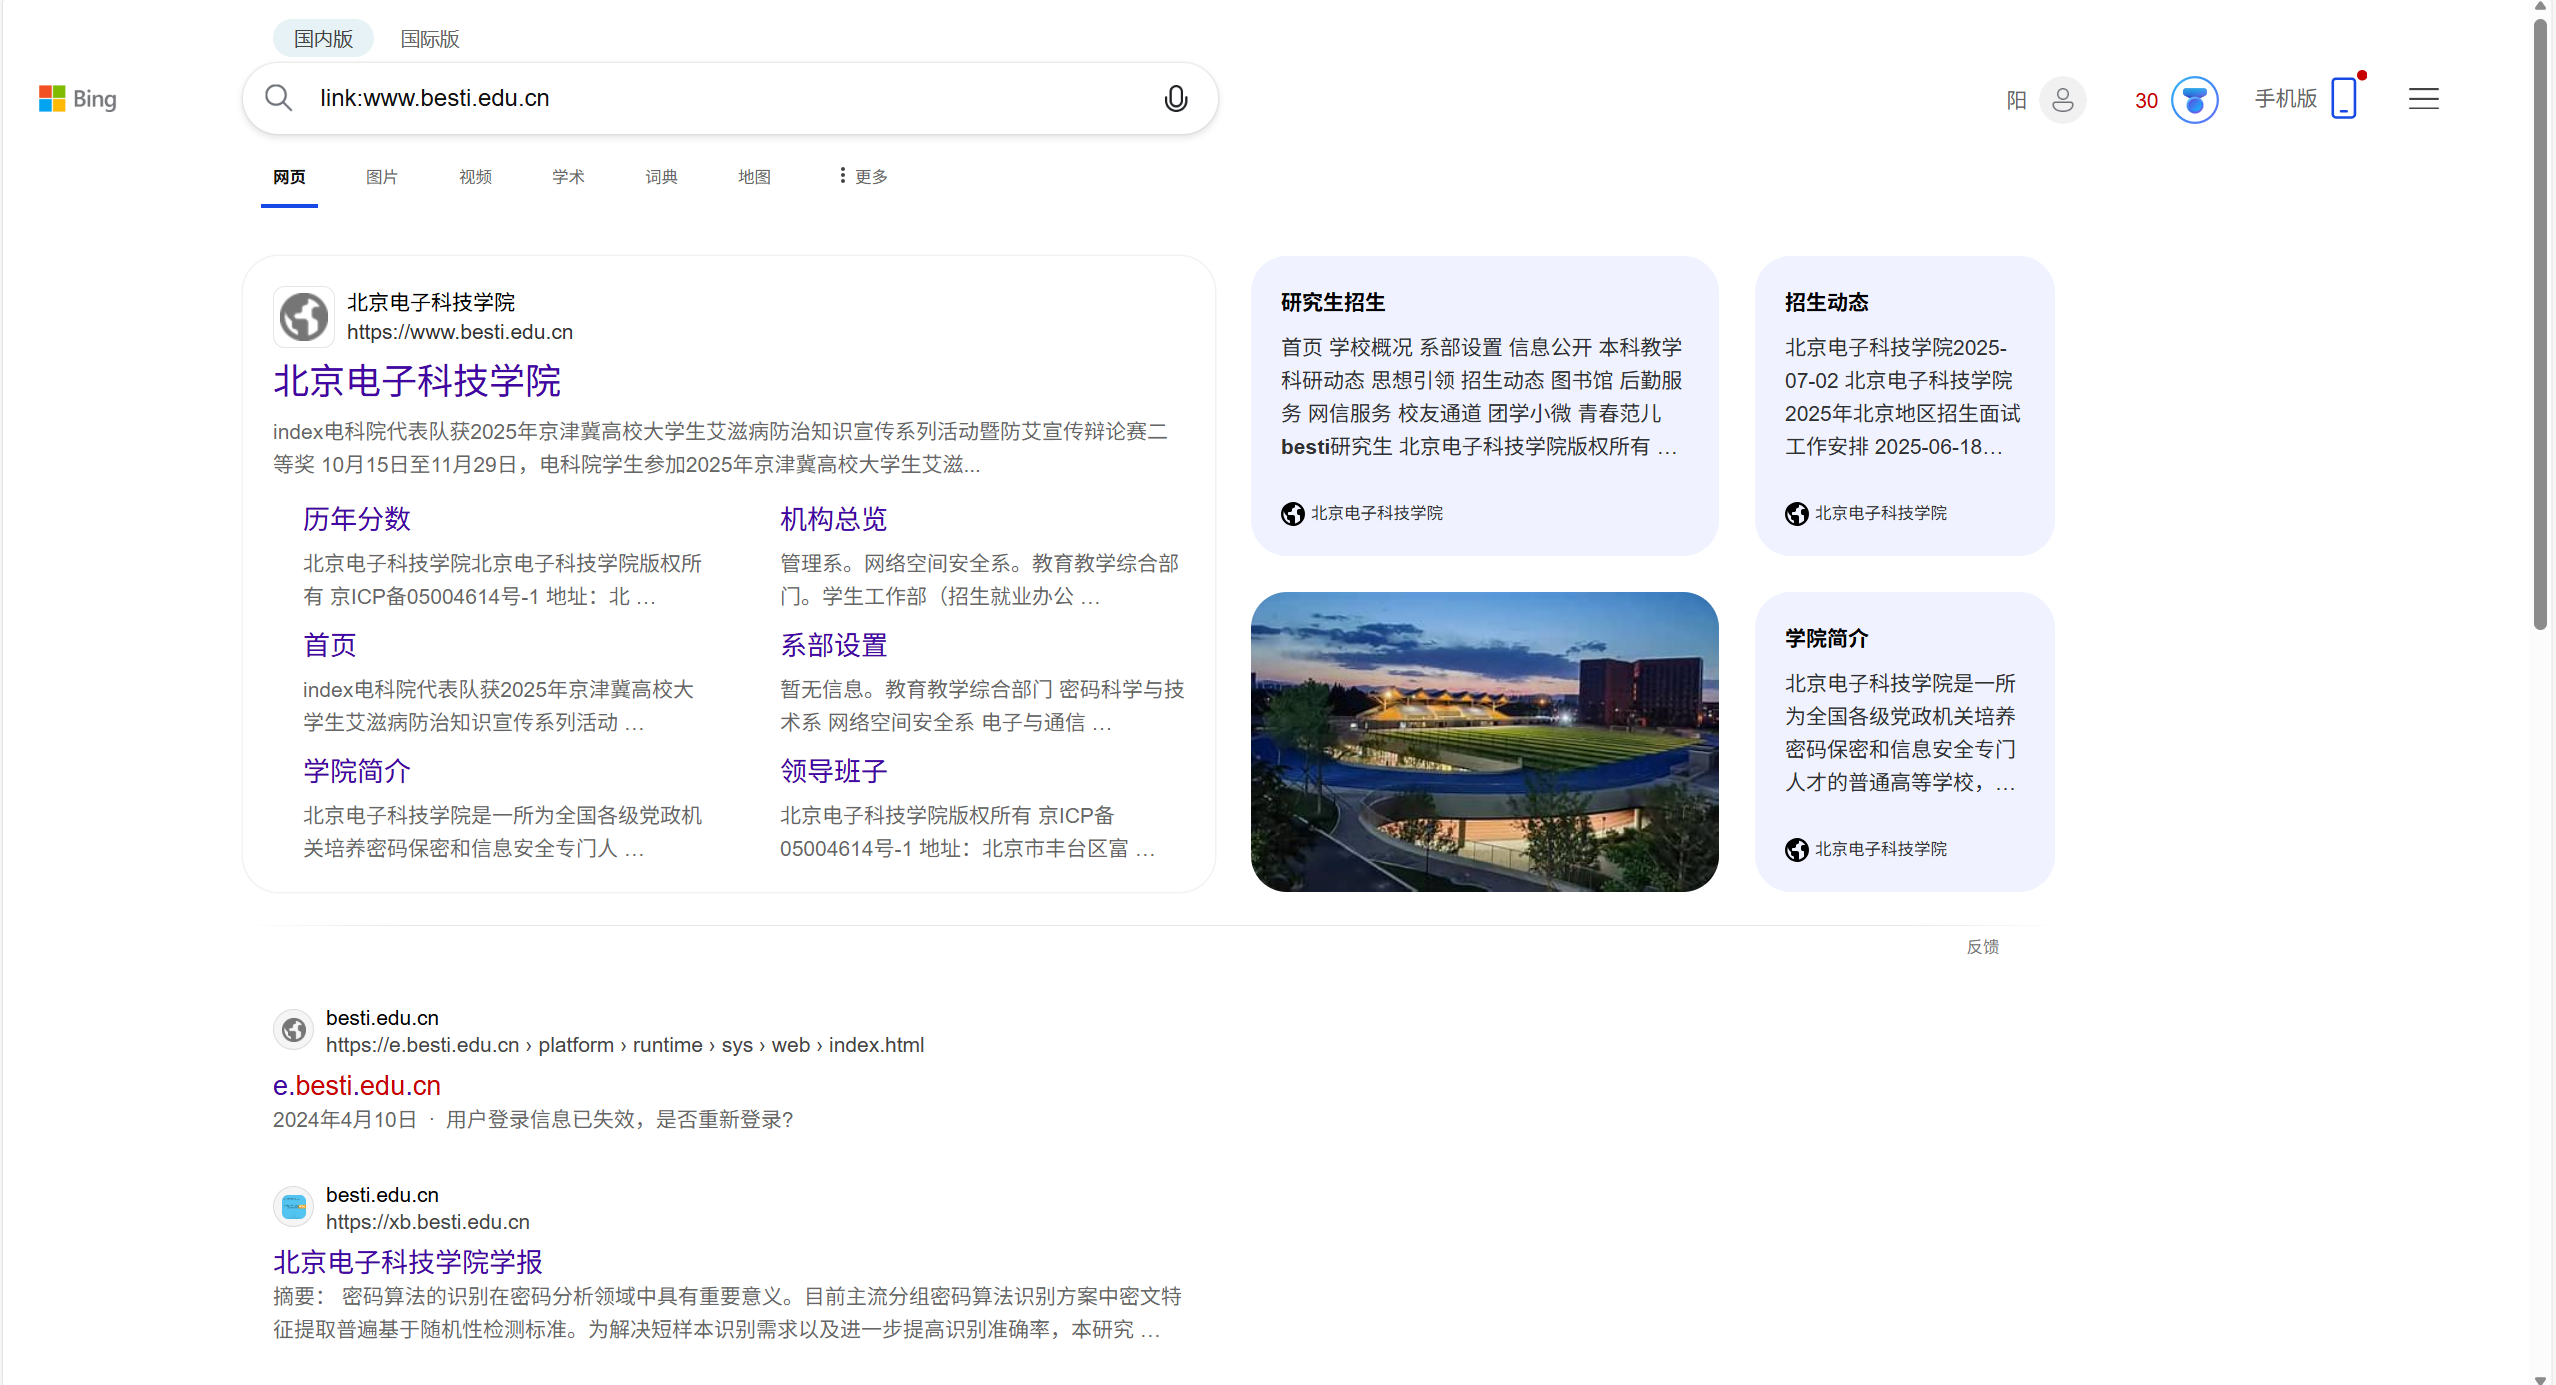
Task: Select the 图片 search tab
Action: coord(382,177)
